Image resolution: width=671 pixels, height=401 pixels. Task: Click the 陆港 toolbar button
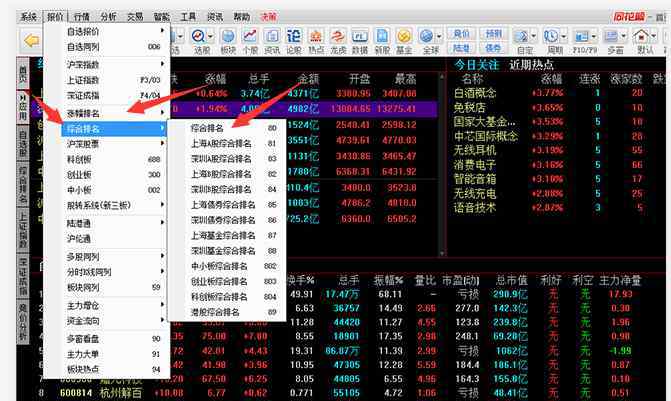[x=461, y=48]
